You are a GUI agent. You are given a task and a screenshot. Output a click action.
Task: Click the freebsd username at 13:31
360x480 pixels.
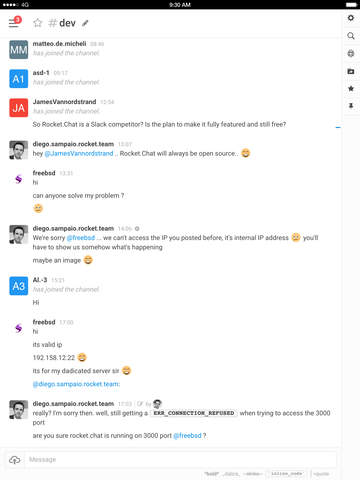point(44,173)
